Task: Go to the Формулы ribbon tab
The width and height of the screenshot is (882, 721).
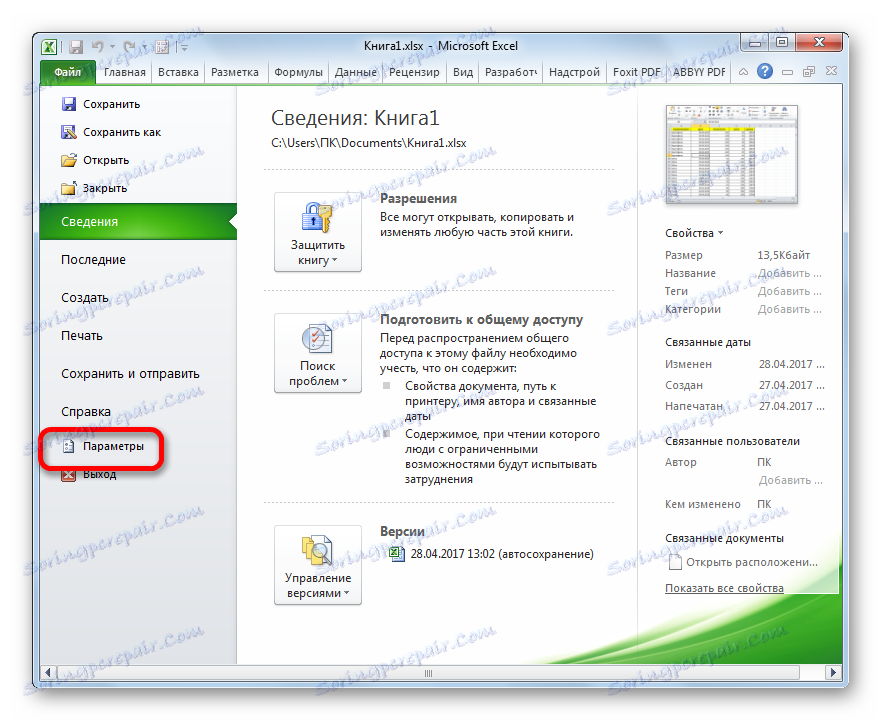Action: [x=298, y=72]
